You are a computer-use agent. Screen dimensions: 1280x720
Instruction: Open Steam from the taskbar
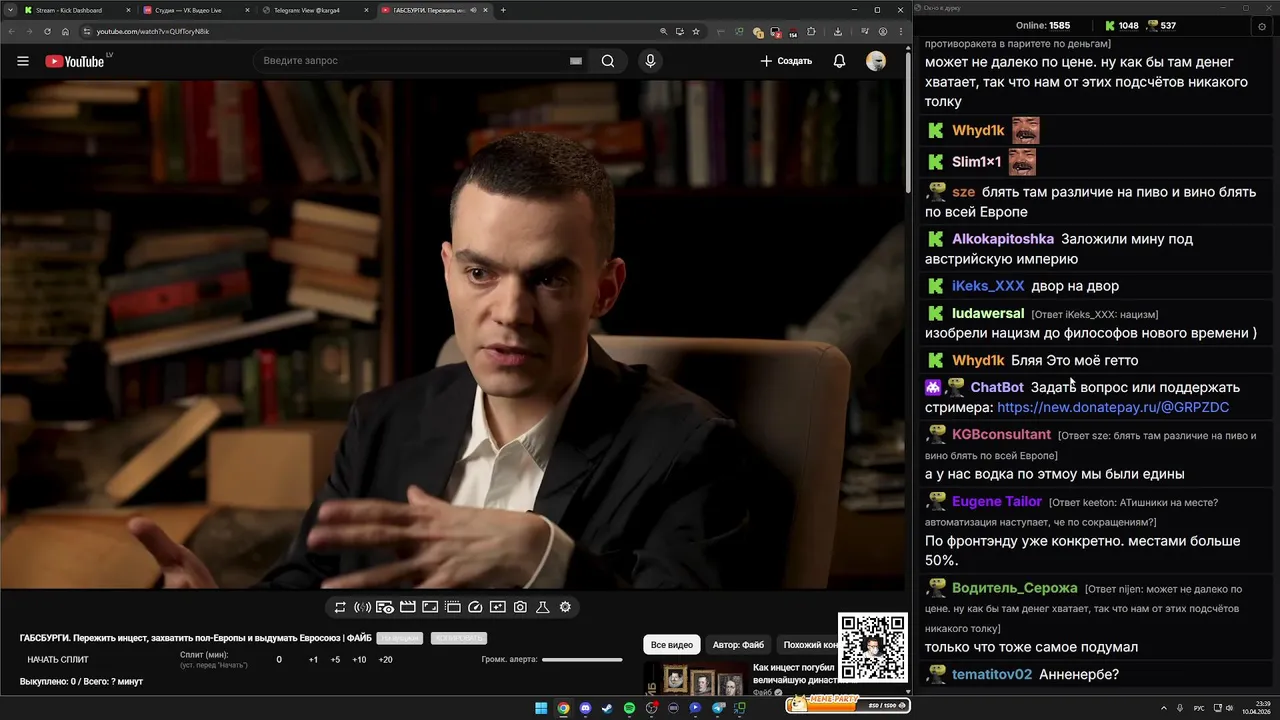pyautogui.click(x=607, y=708)
